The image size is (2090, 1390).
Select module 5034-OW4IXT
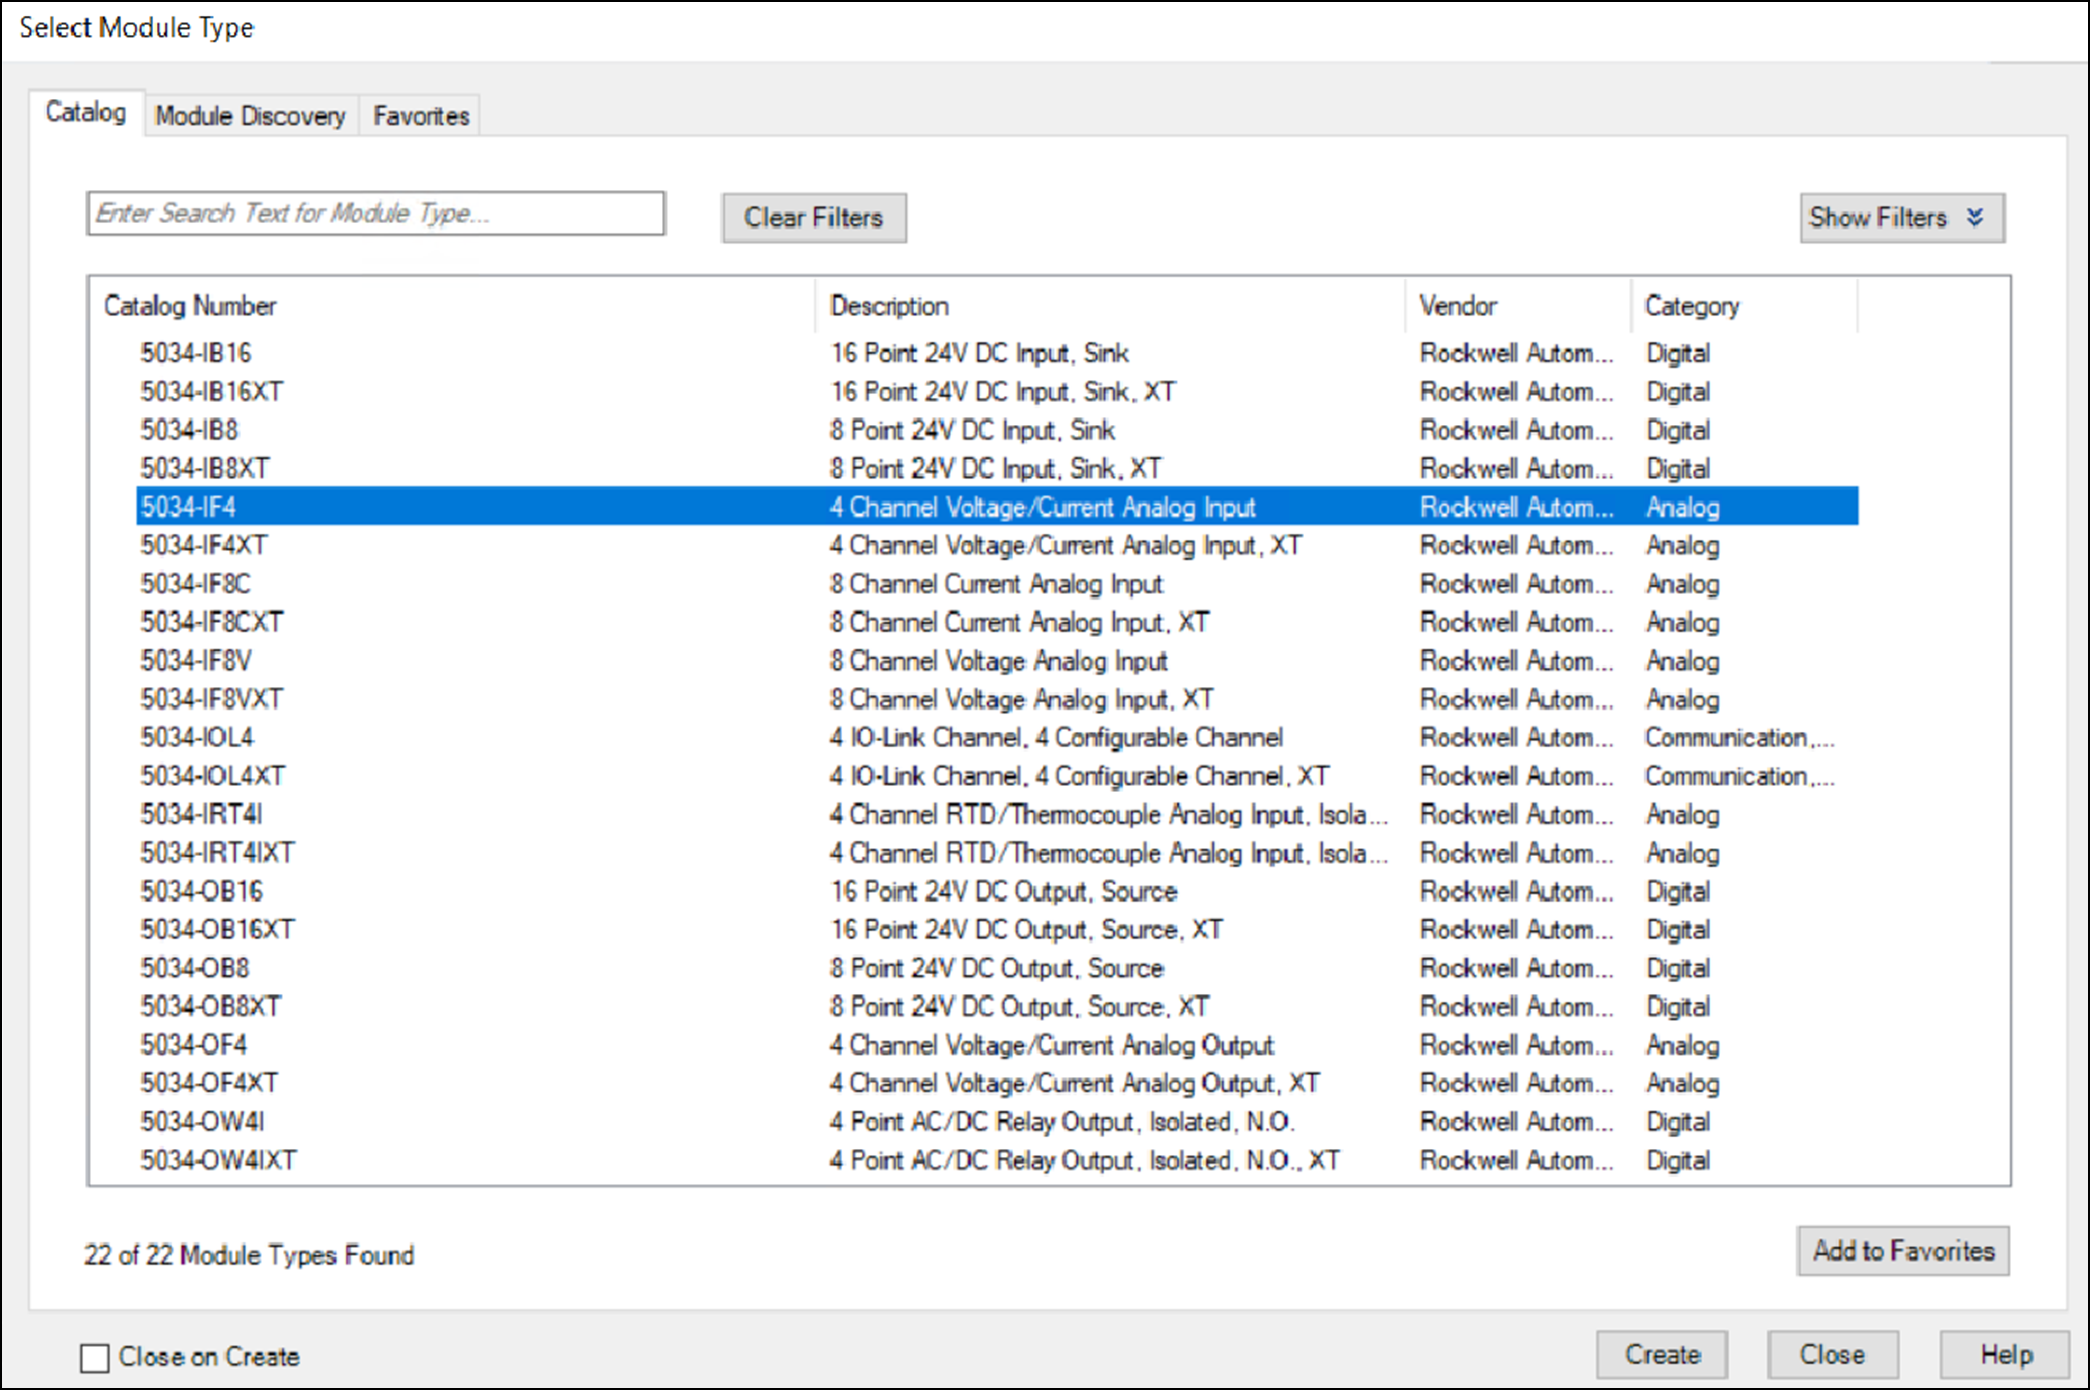click(997, 1160)
